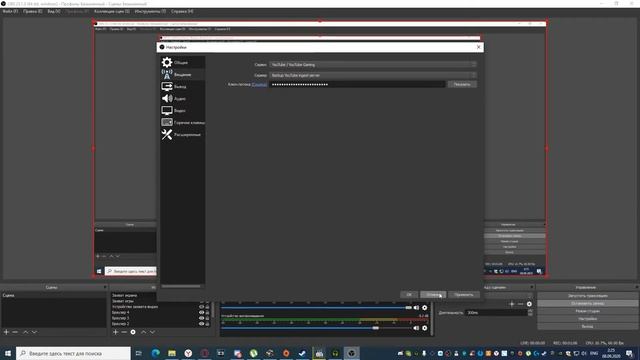Lock the Устройство захвата видео source
Image resolution: width=640 pixels, height=360 pixels.
(207, 307)
